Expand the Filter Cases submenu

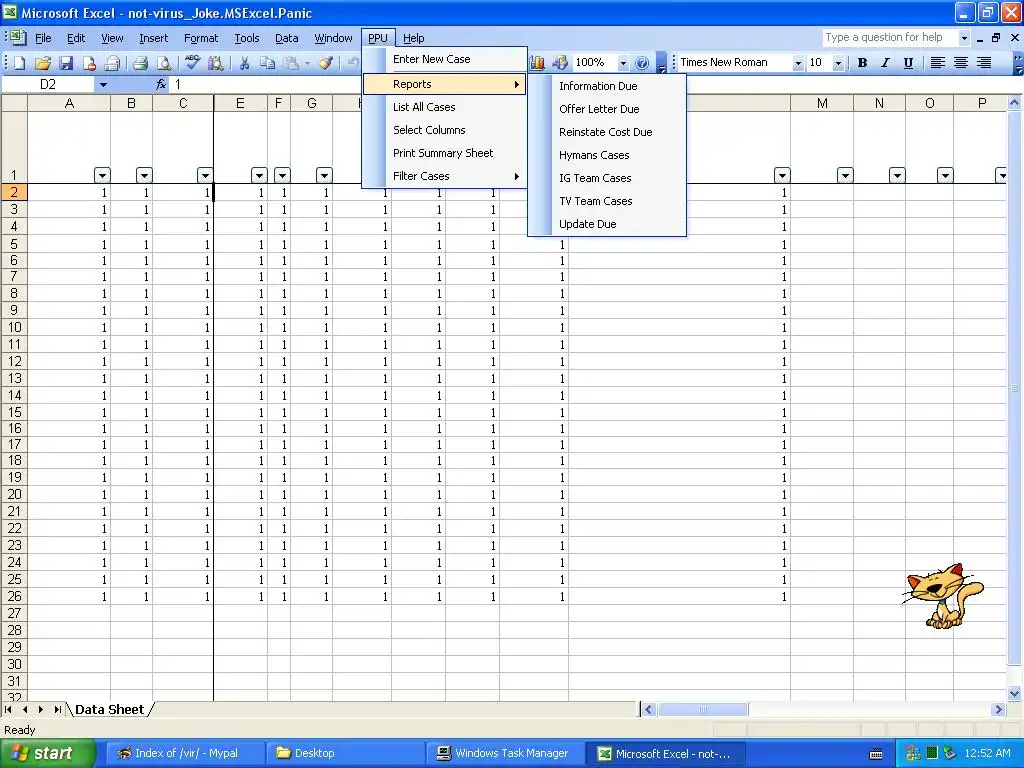pos(445,176)
